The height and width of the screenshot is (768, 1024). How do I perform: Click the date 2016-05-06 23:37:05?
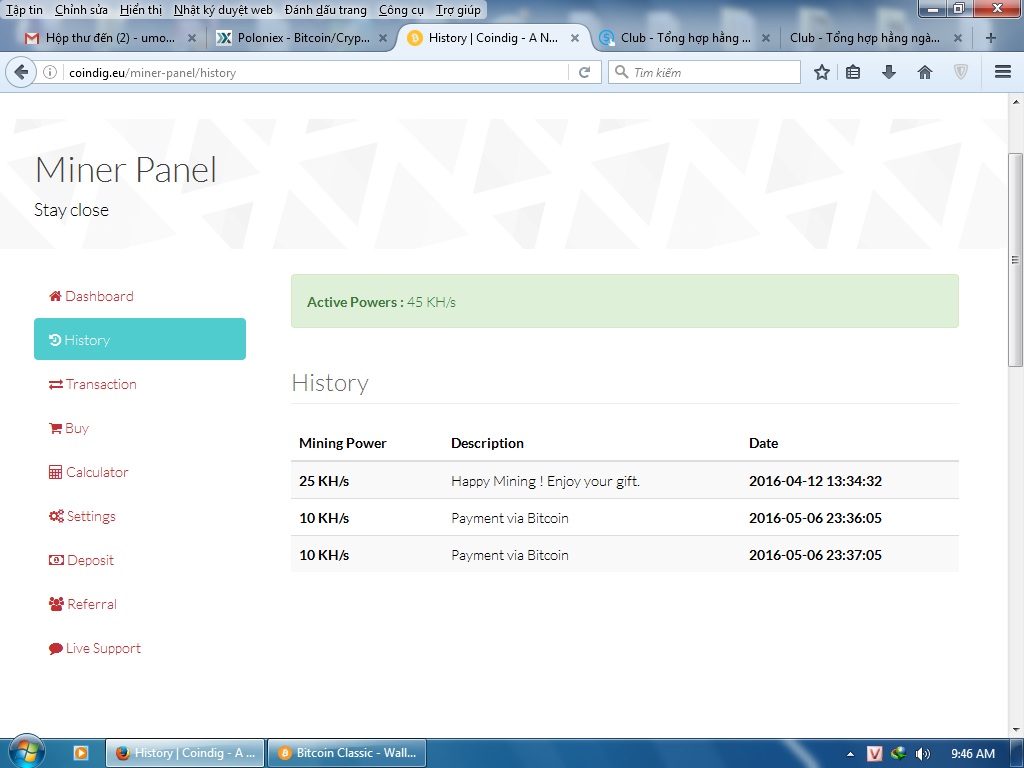coord(815,555)
